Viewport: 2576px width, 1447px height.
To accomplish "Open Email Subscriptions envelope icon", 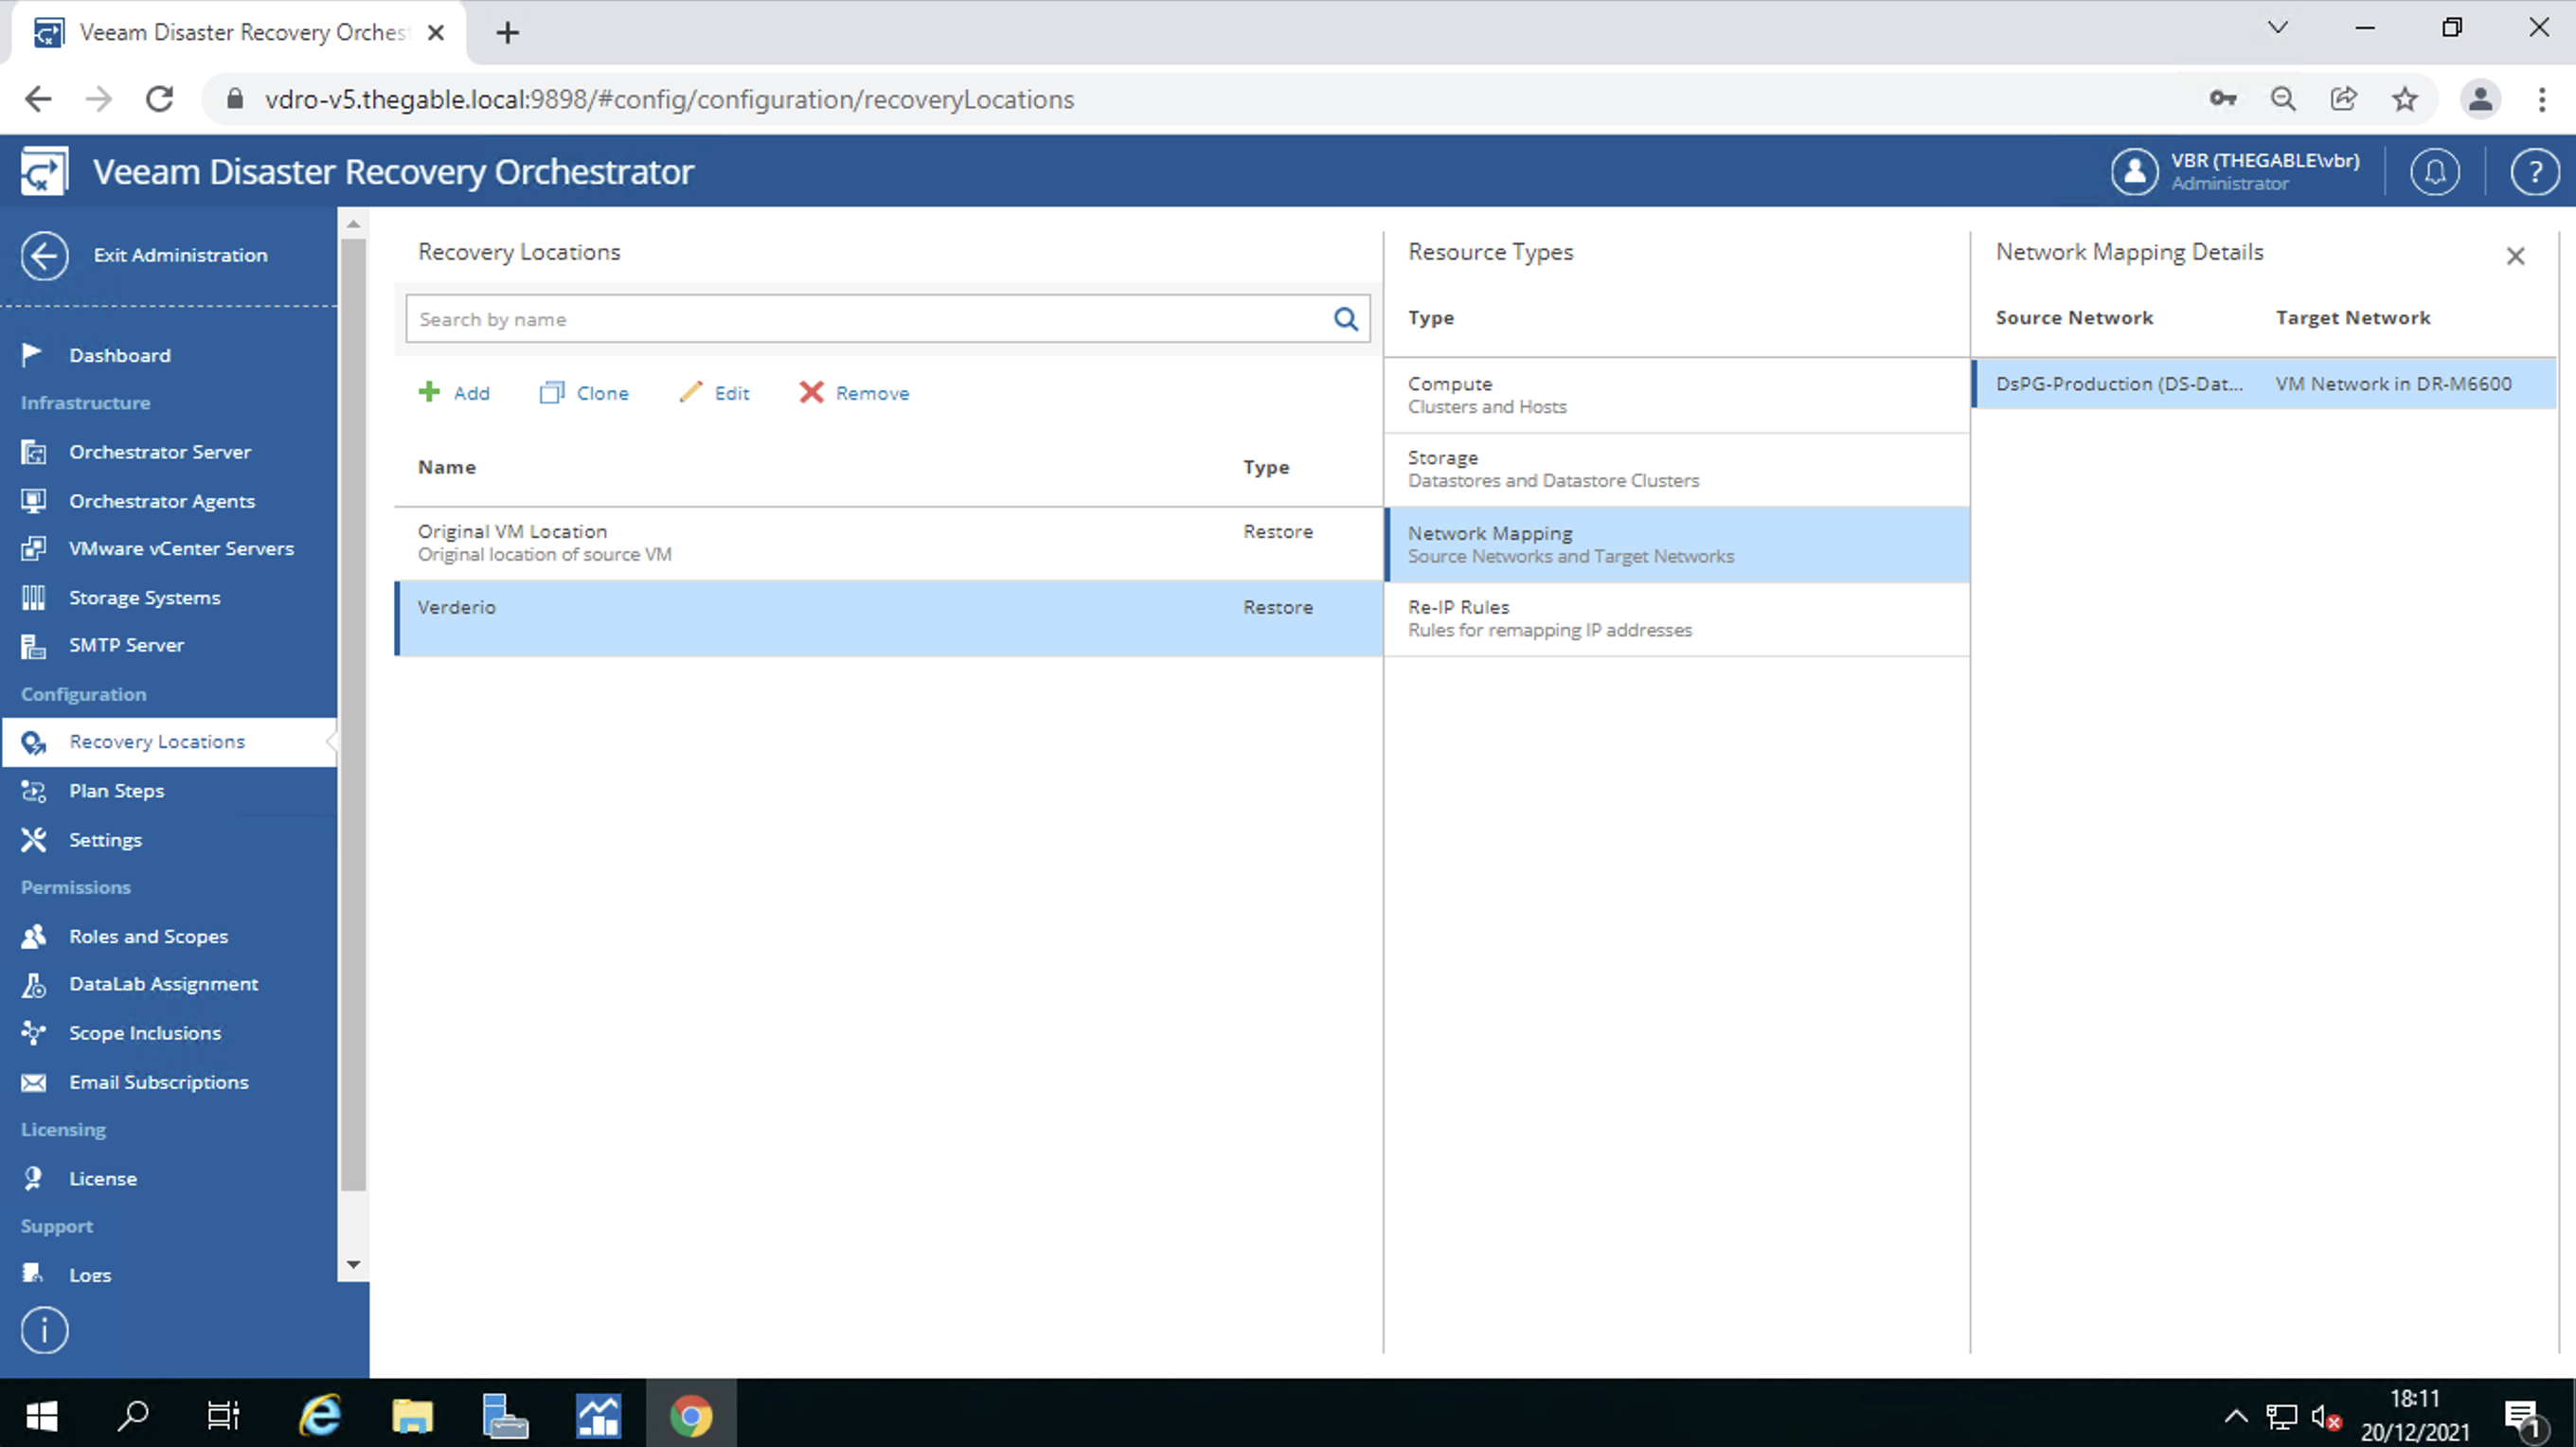I will pyautogui.click(x=33, y=1082).
